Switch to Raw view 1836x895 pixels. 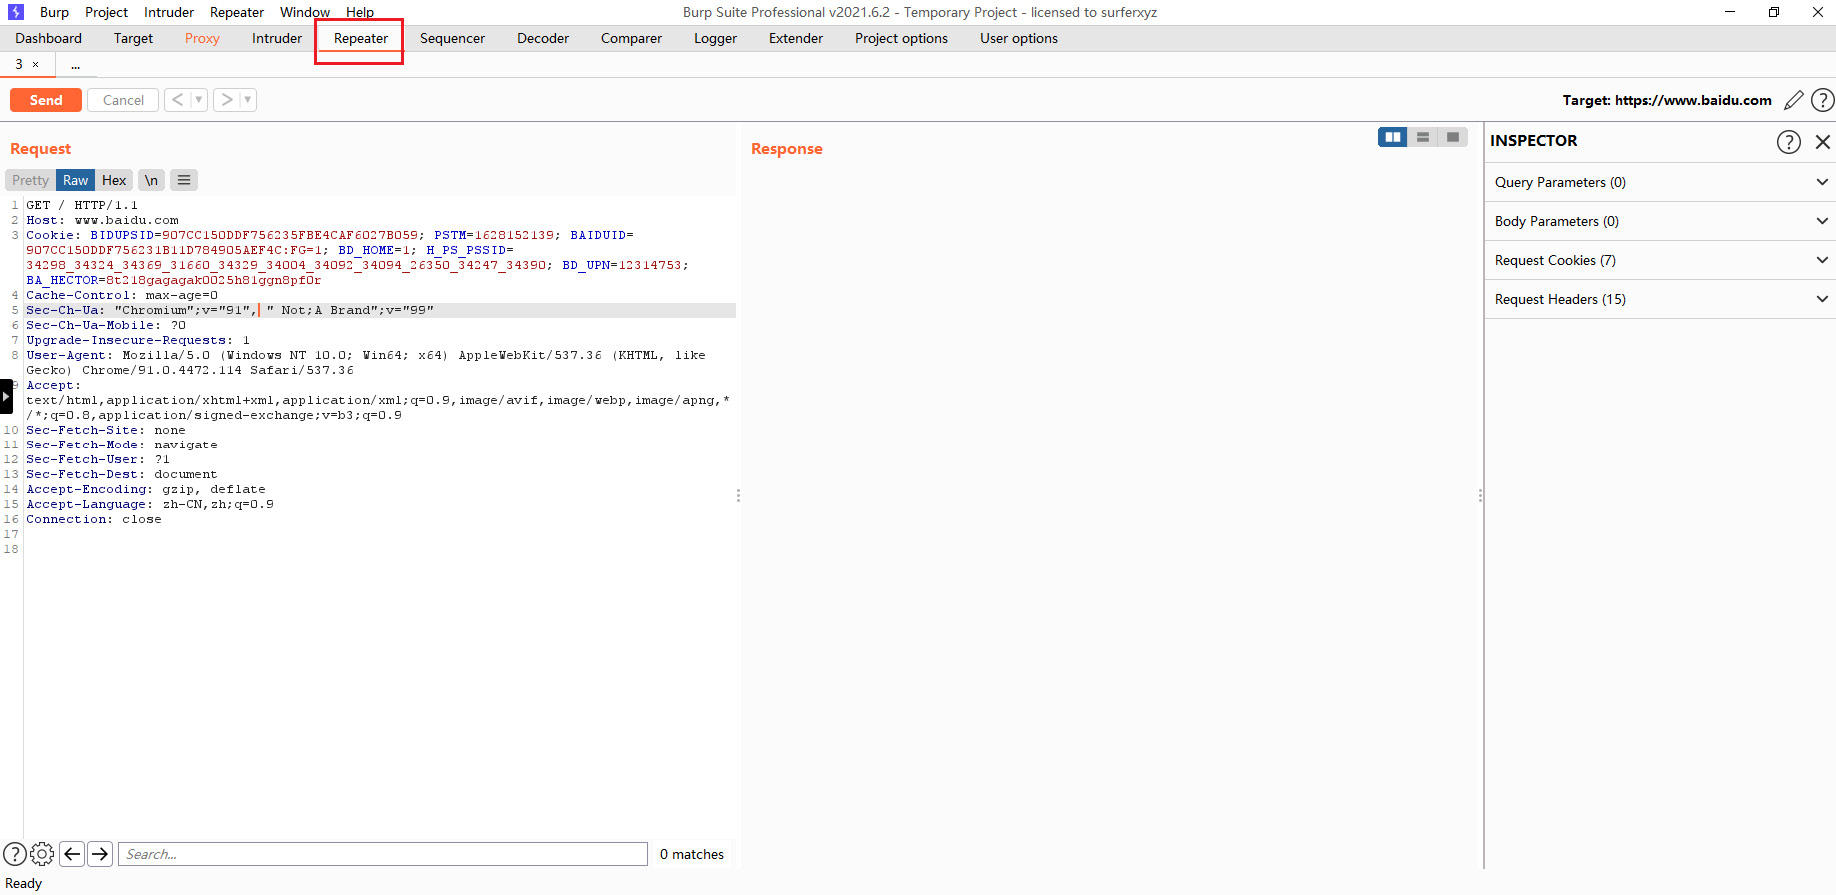[75, 180]
